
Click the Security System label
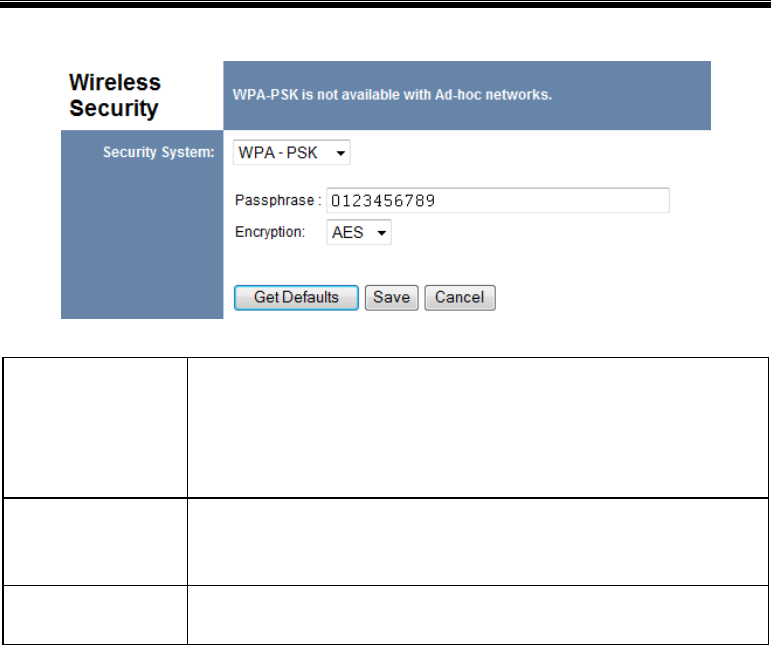[x=159, y=152]
